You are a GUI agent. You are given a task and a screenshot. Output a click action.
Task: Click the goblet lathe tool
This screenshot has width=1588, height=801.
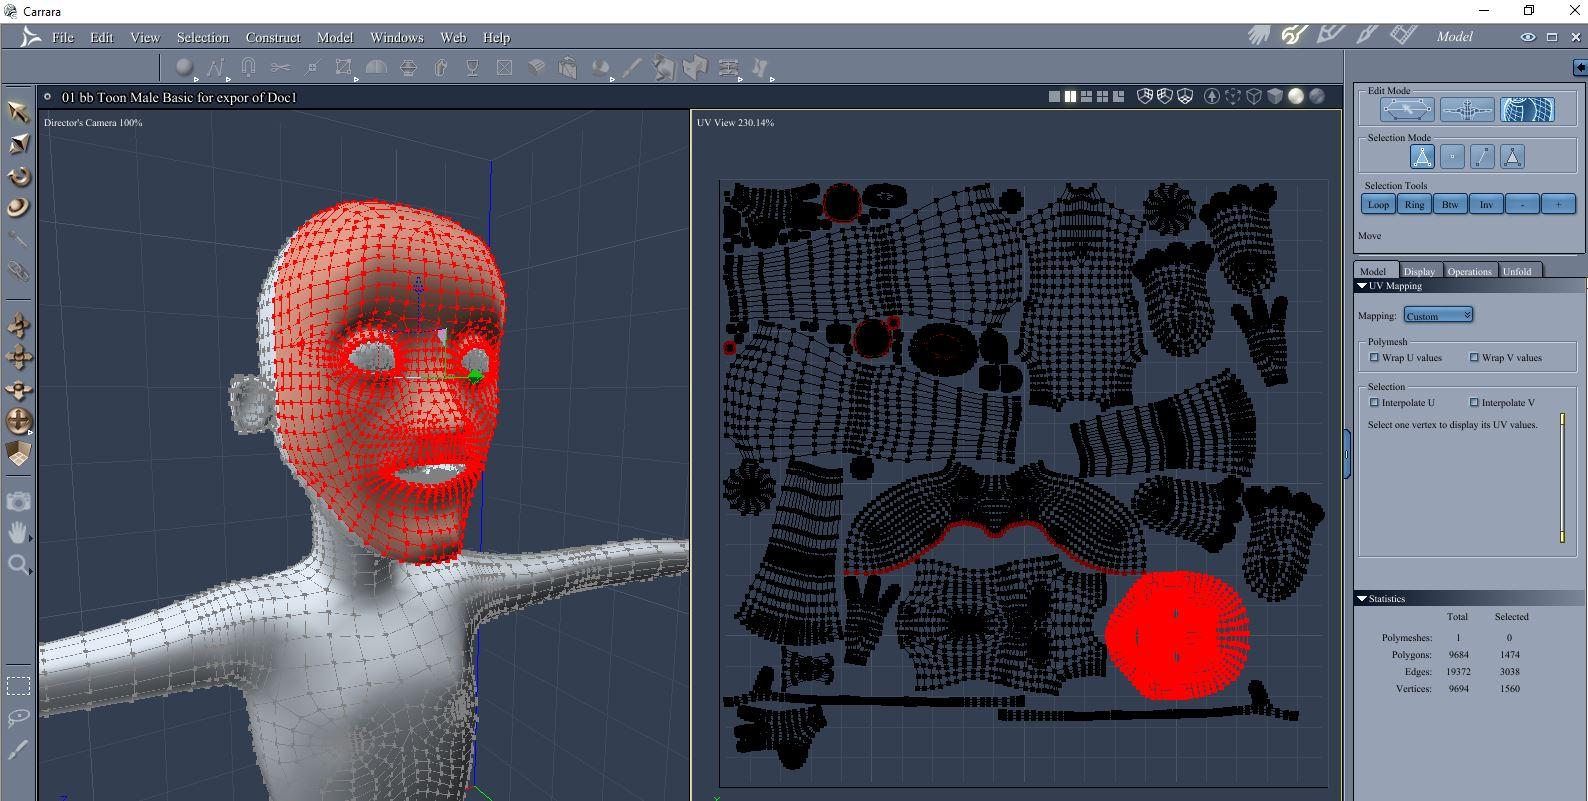coord(472,67)
